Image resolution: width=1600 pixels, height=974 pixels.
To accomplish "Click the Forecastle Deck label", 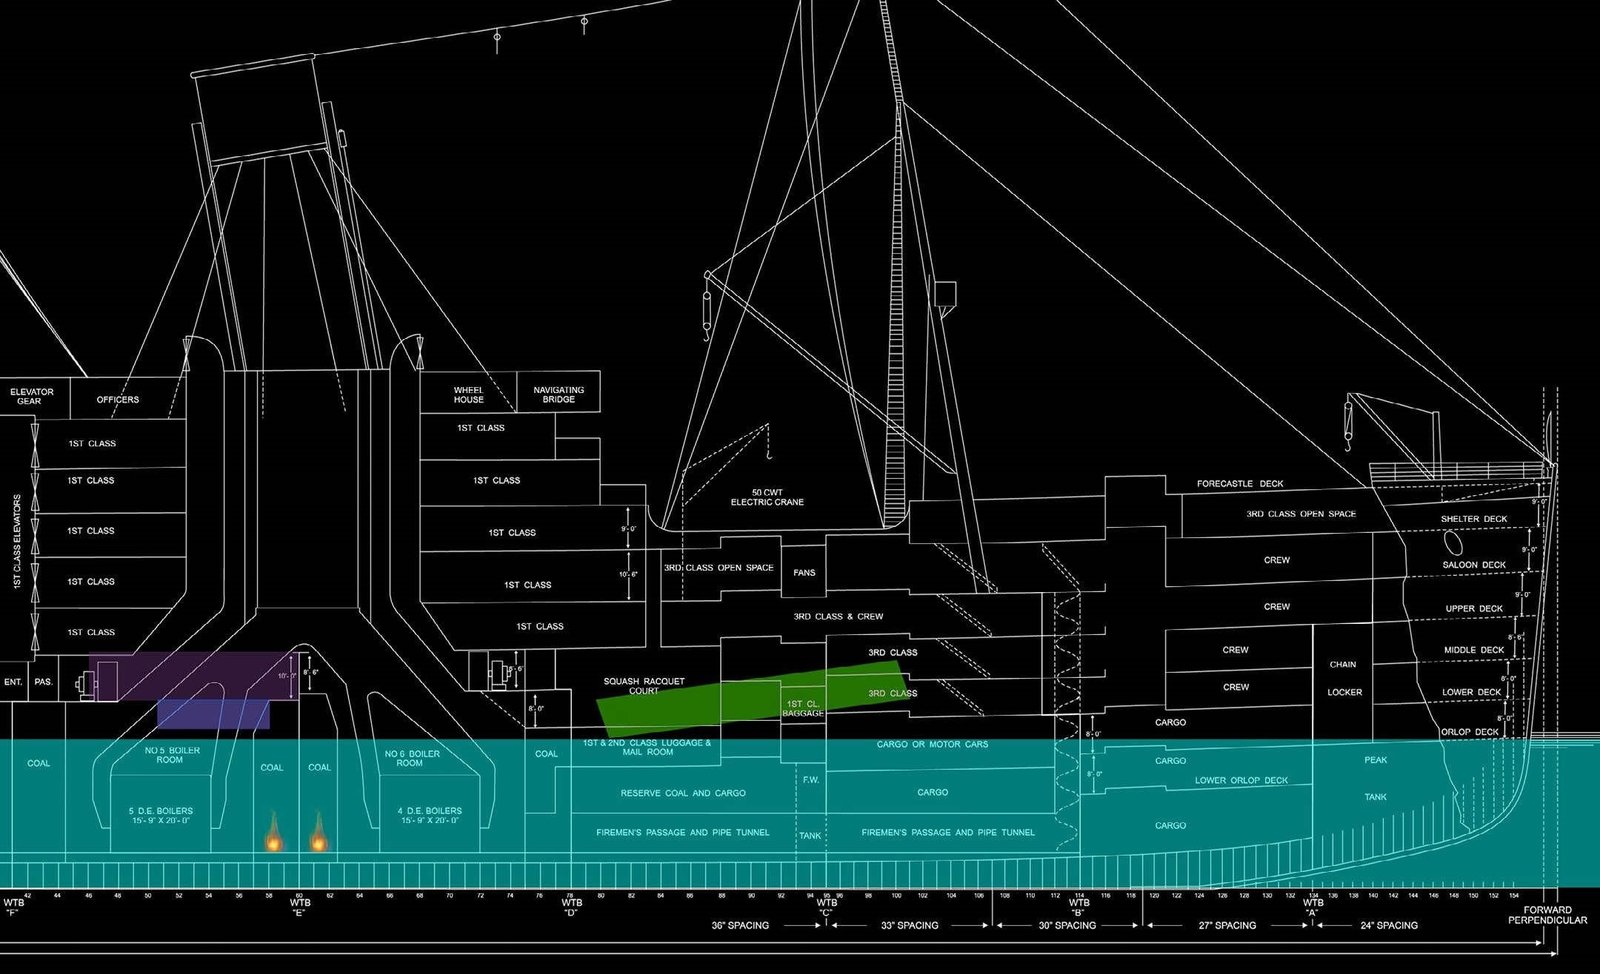I will (1240, 484).
